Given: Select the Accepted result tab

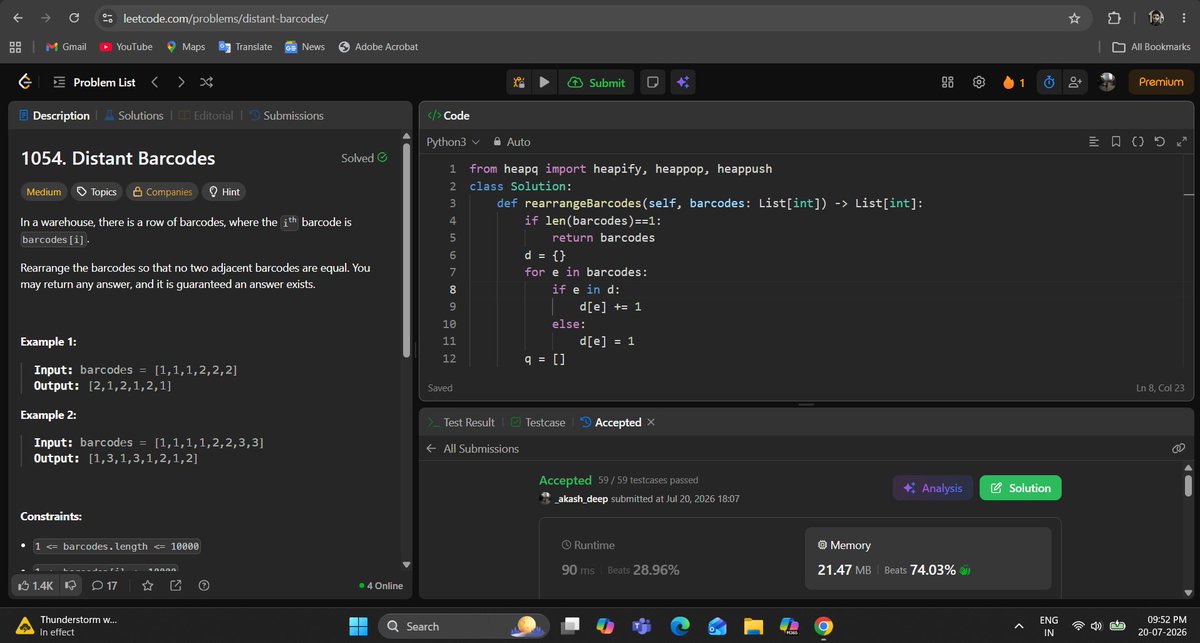Looking at the screenshot, I should tap(611, 422).
